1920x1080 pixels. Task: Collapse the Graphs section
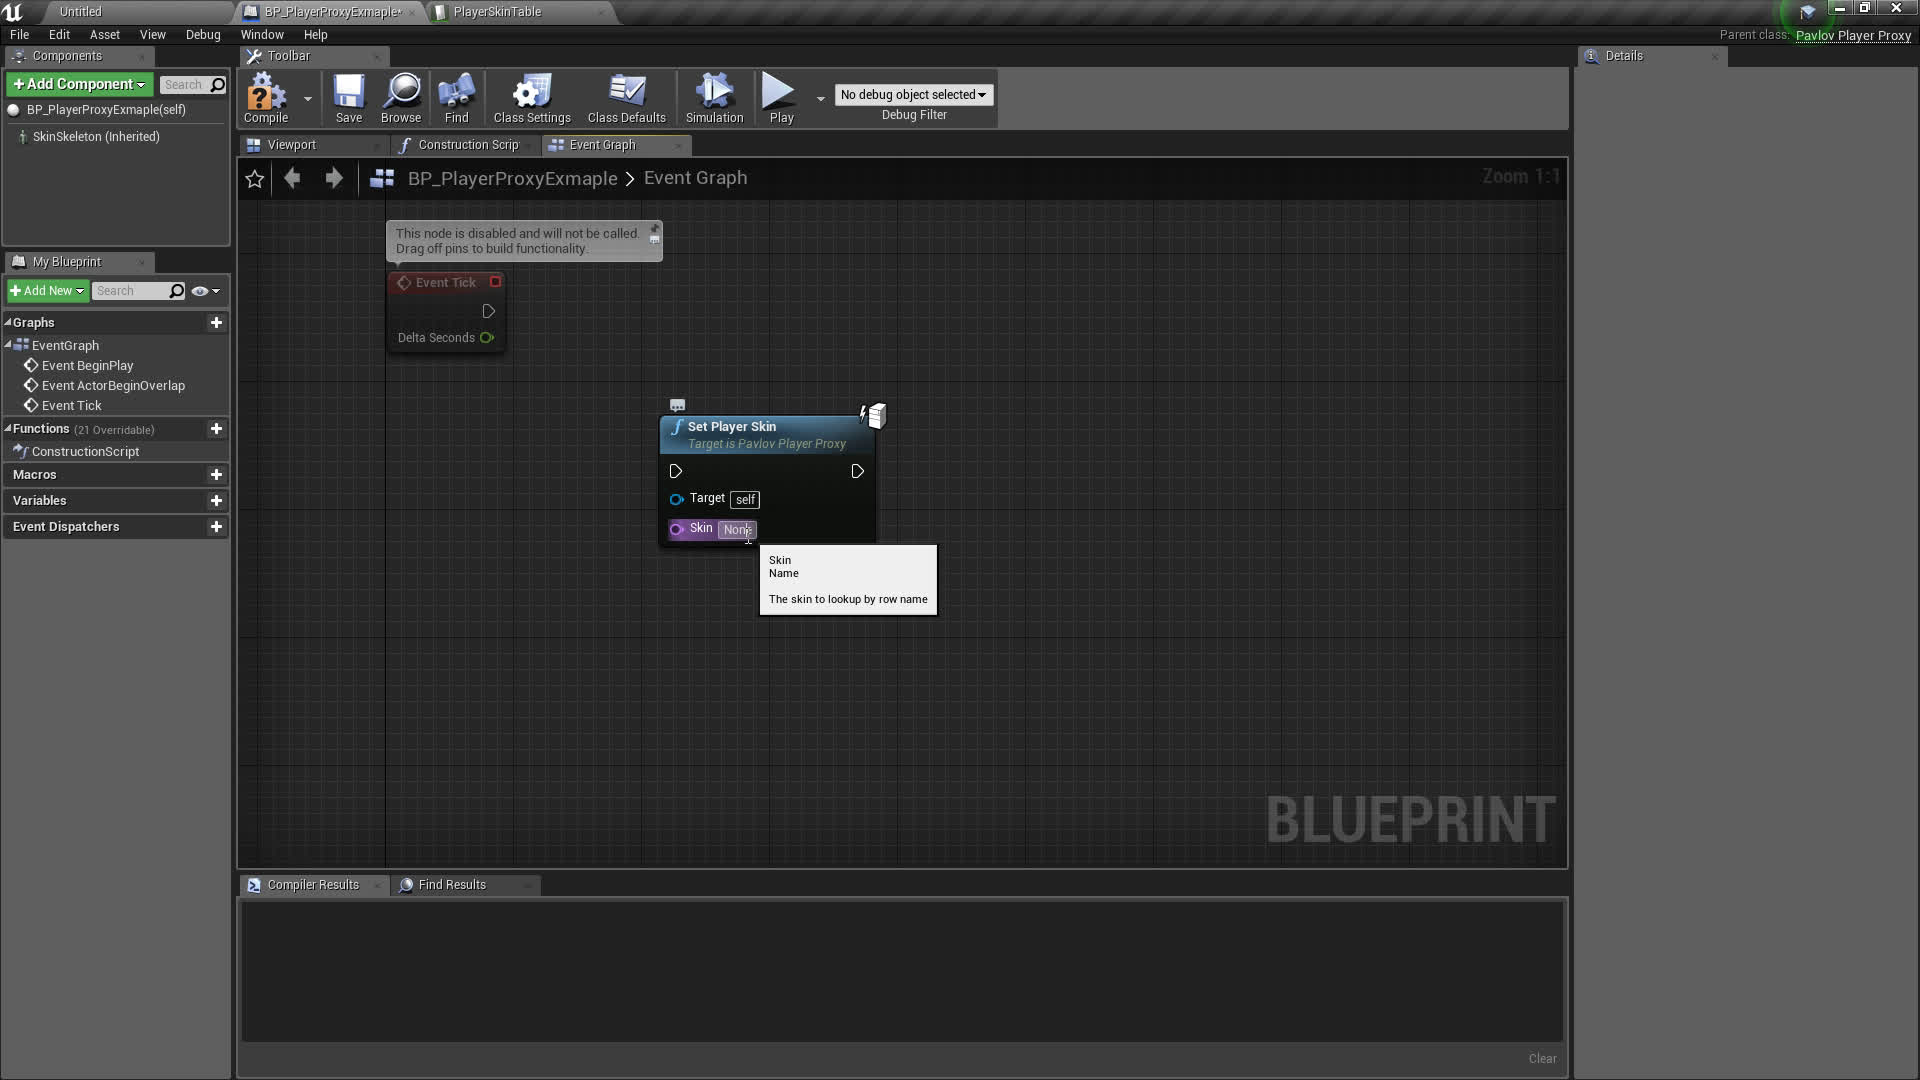(x=8, y=322)
